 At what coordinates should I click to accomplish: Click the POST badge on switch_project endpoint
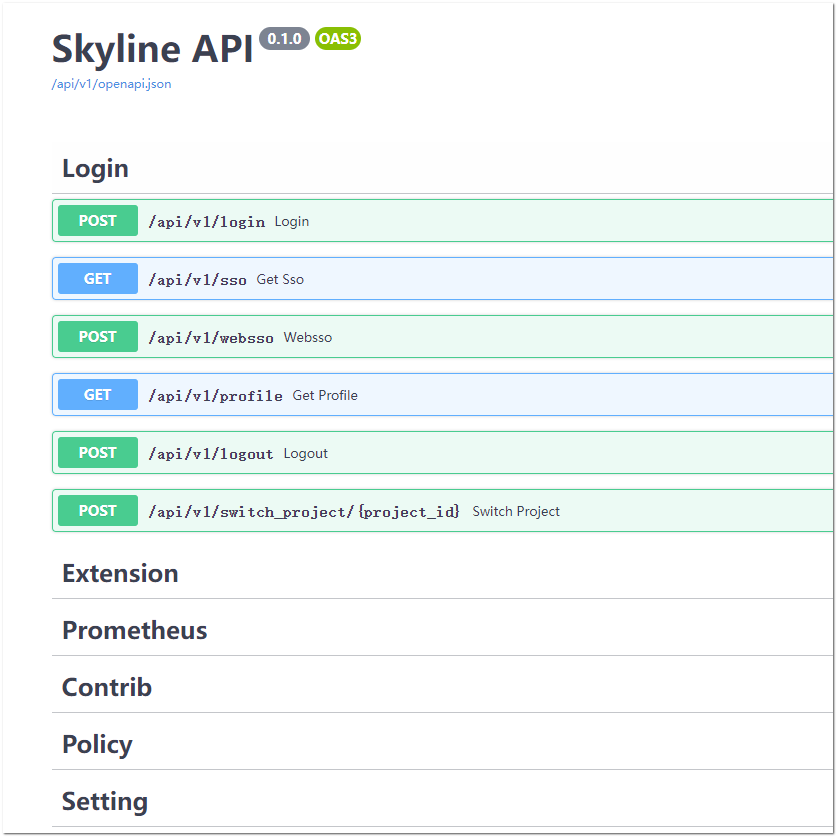(x=97, y=510)
